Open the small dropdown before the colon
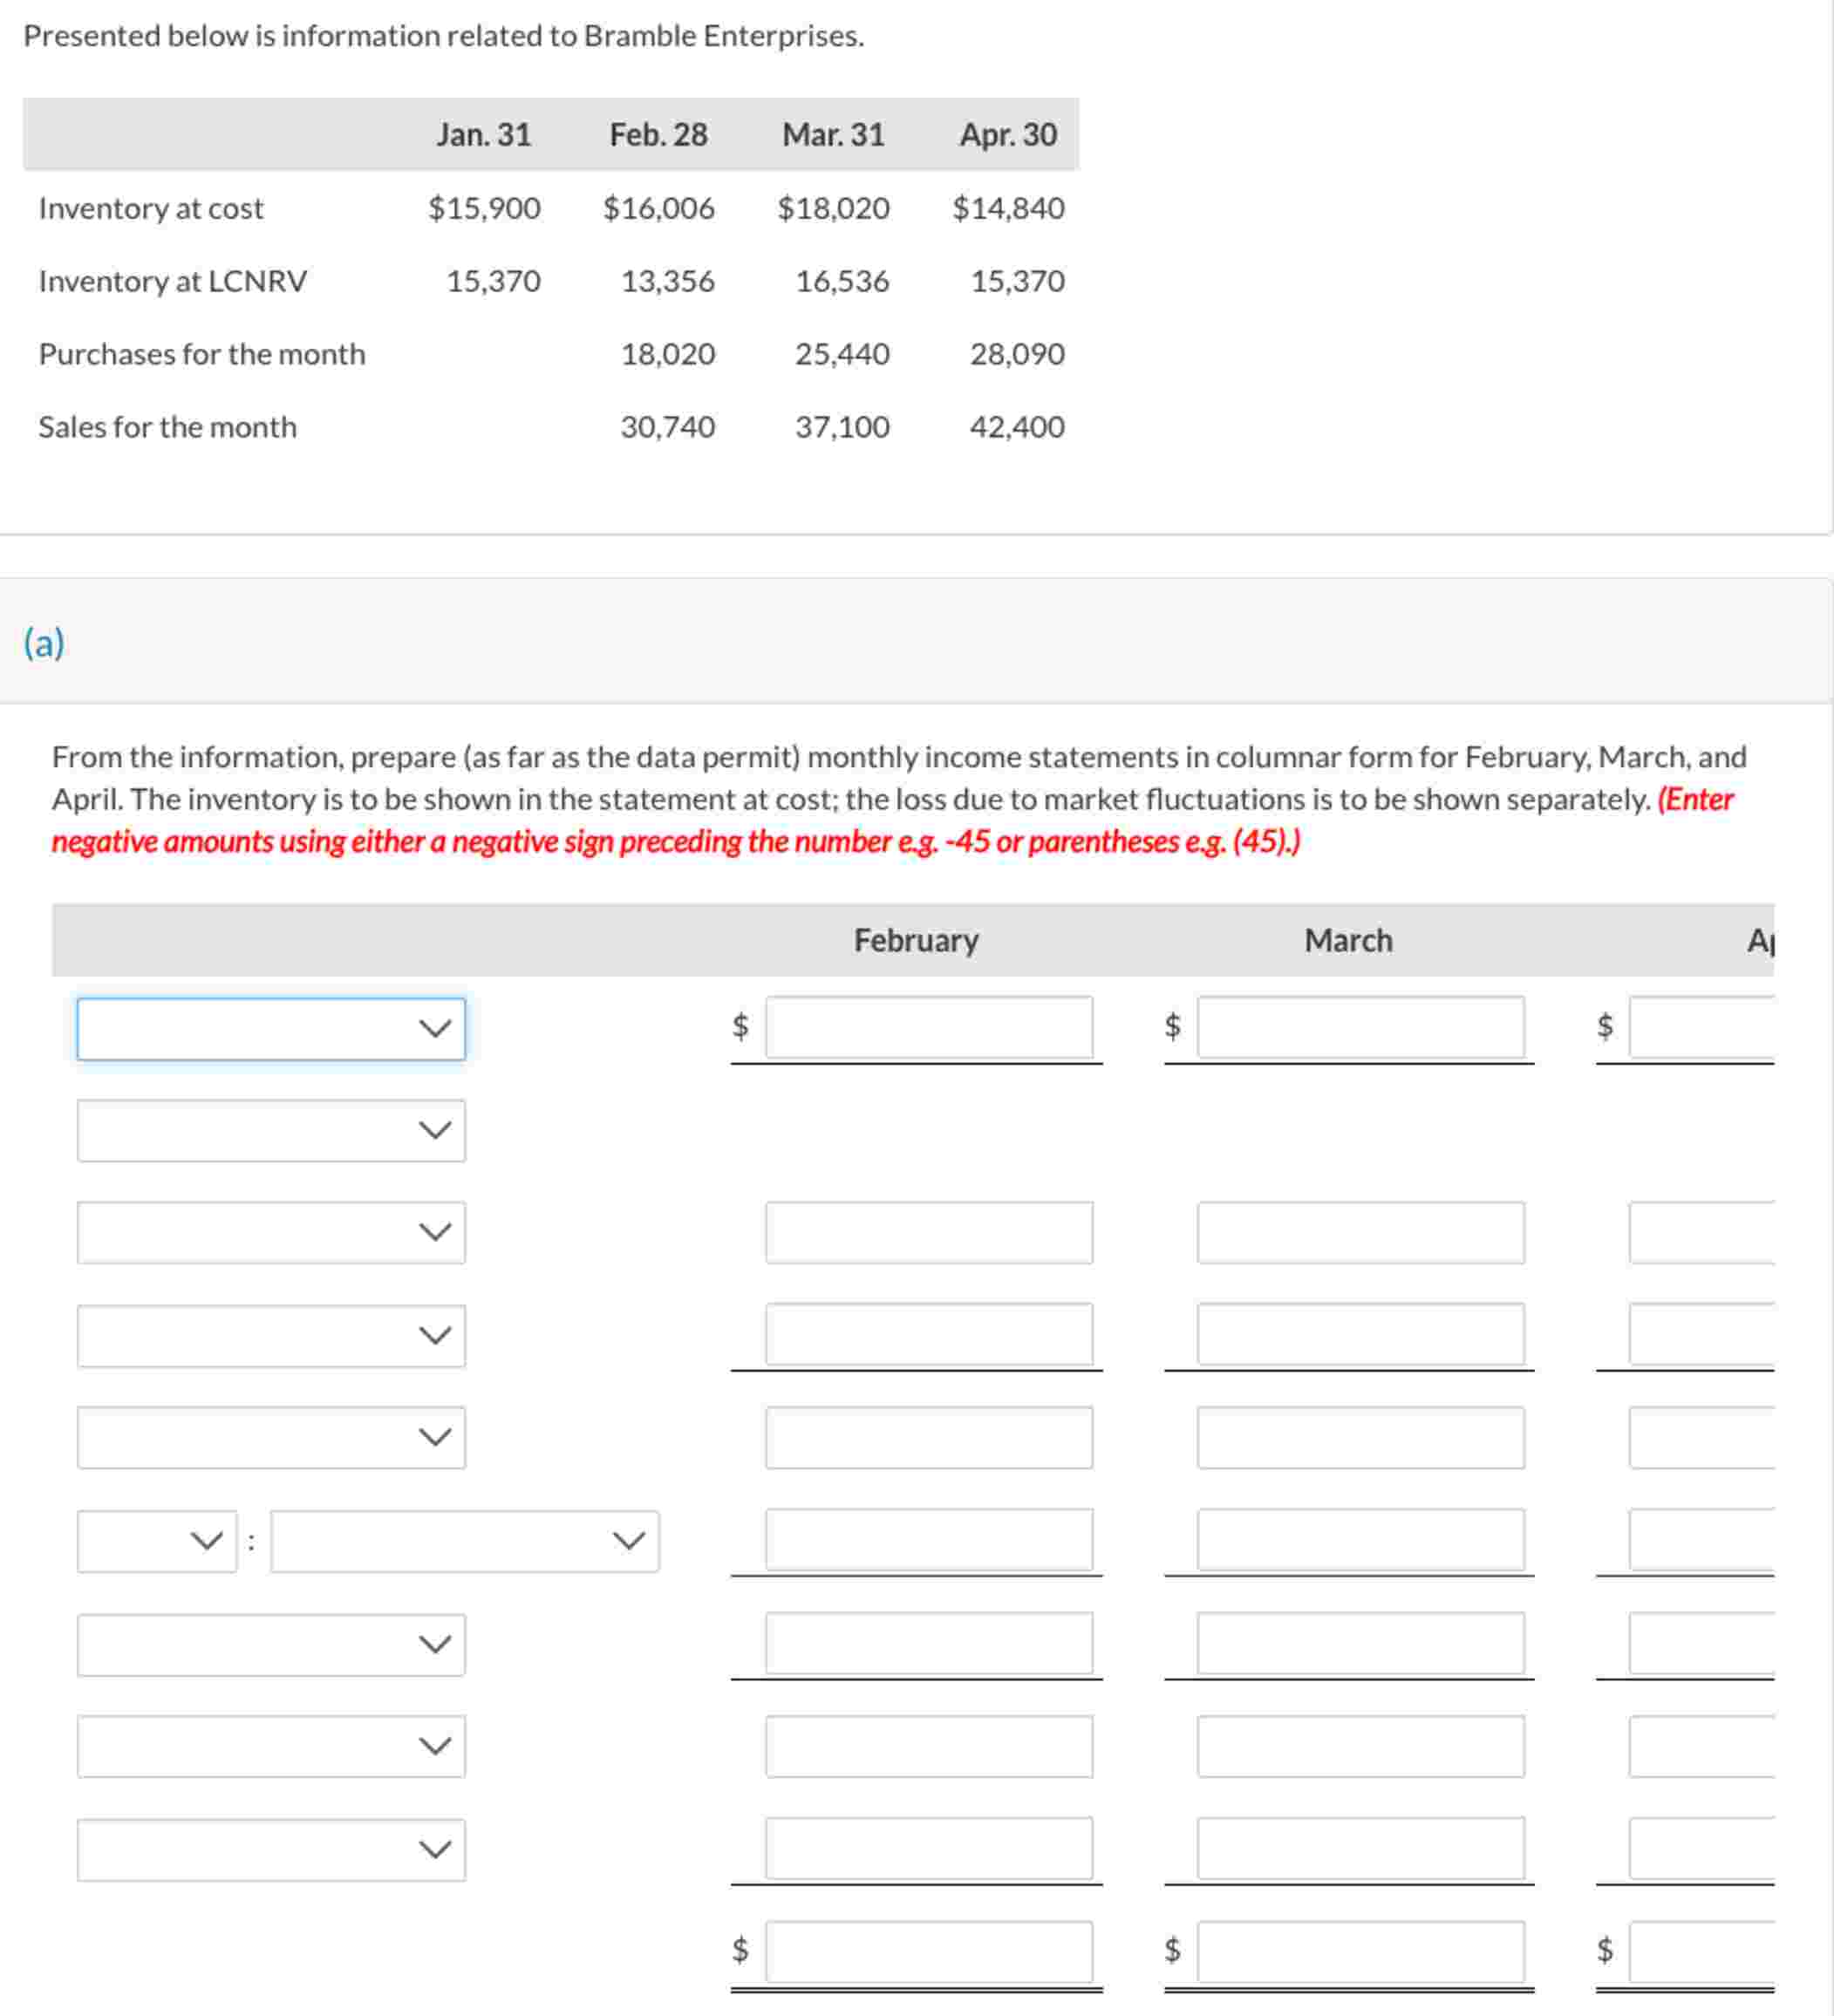Screen dimensions: 1834x2016 click(157, 1540)
